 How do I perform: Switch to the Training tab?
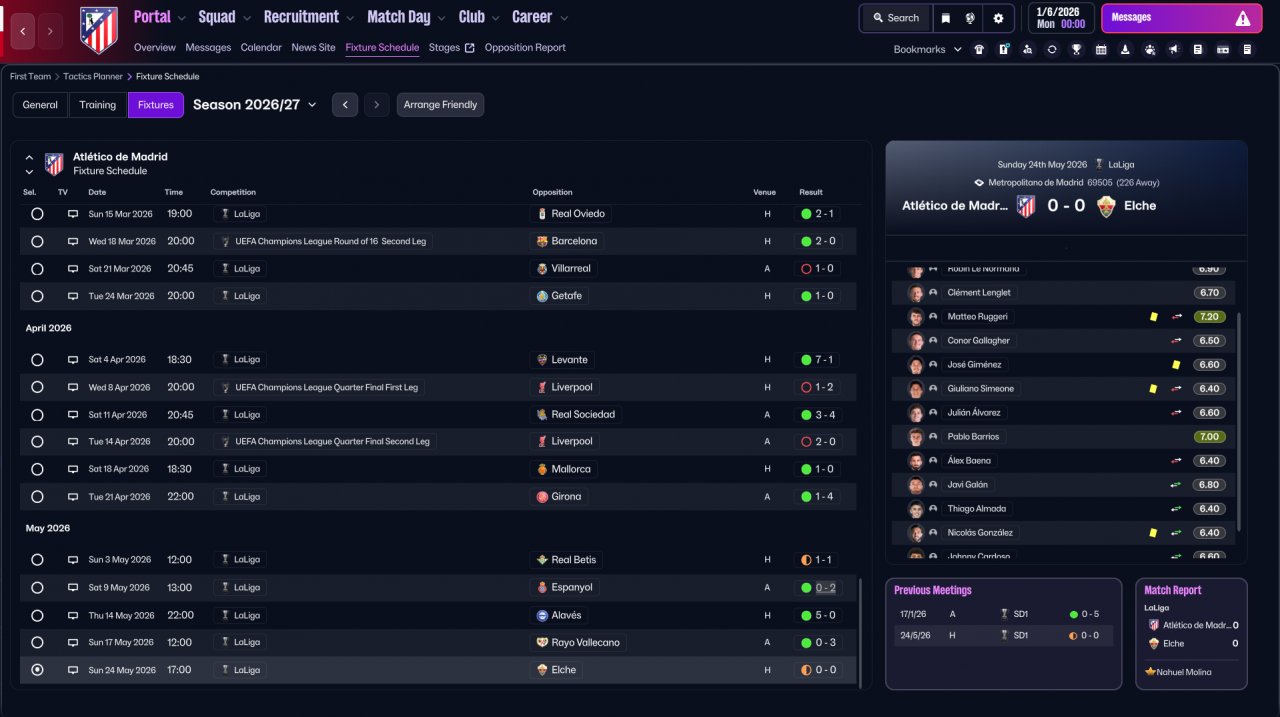coord(98,105)
